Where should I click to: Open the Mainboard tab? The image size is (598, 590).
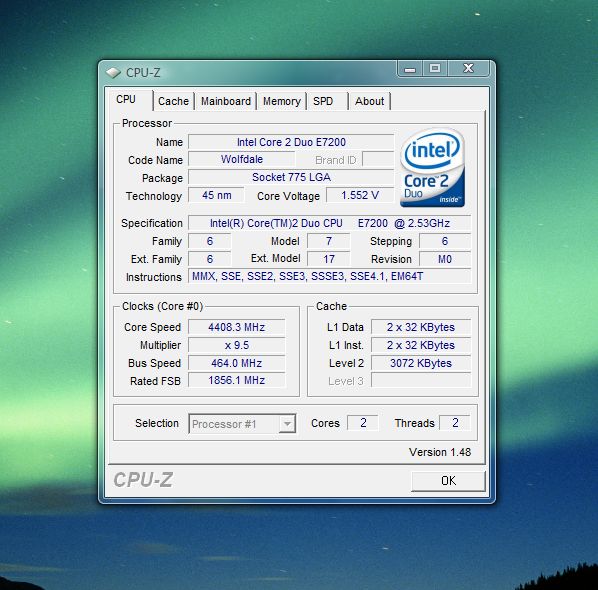pyautogui.click(x=226, y=101)
